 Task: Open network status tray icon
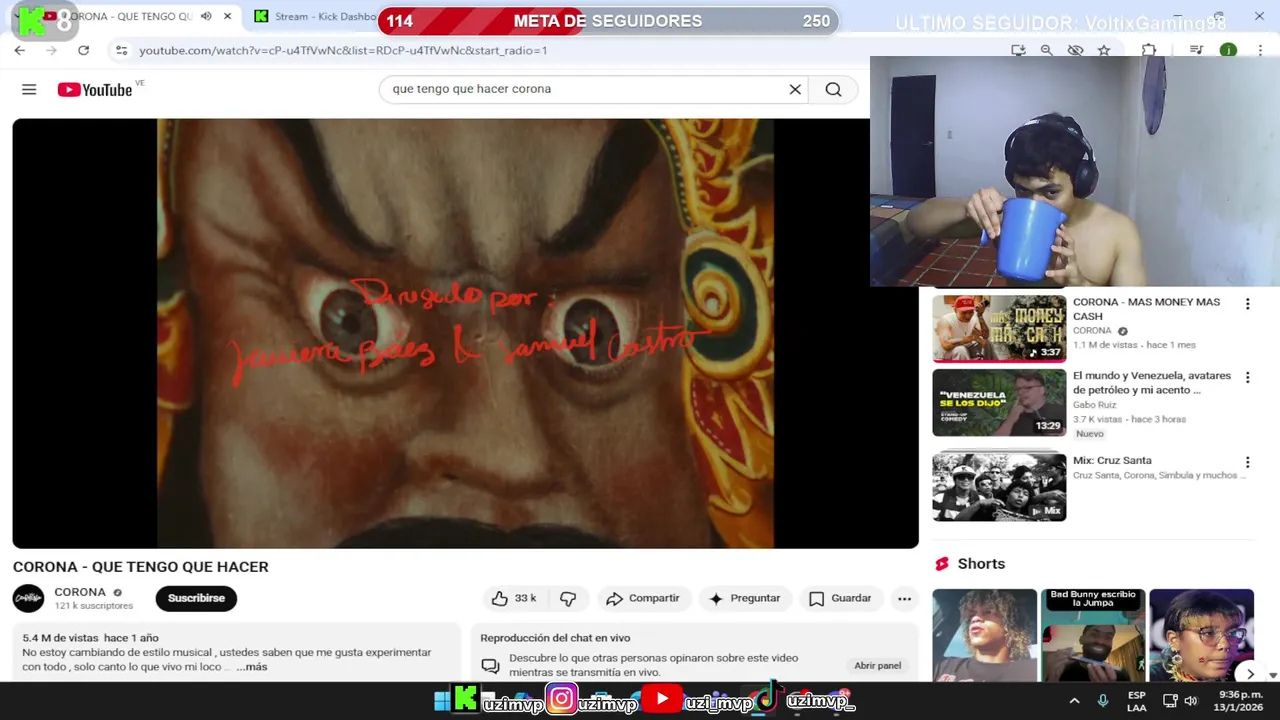tap(1170, 701)
